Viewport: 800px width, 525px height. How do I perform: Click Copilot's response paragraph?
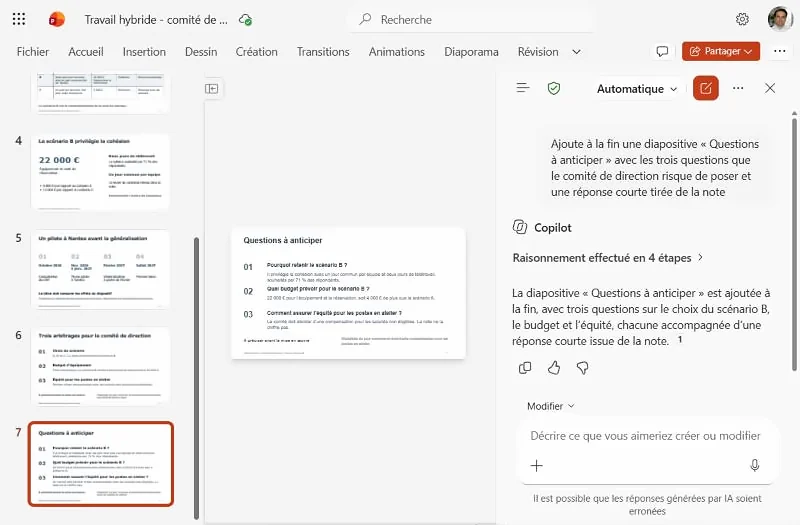pos(641,317)
